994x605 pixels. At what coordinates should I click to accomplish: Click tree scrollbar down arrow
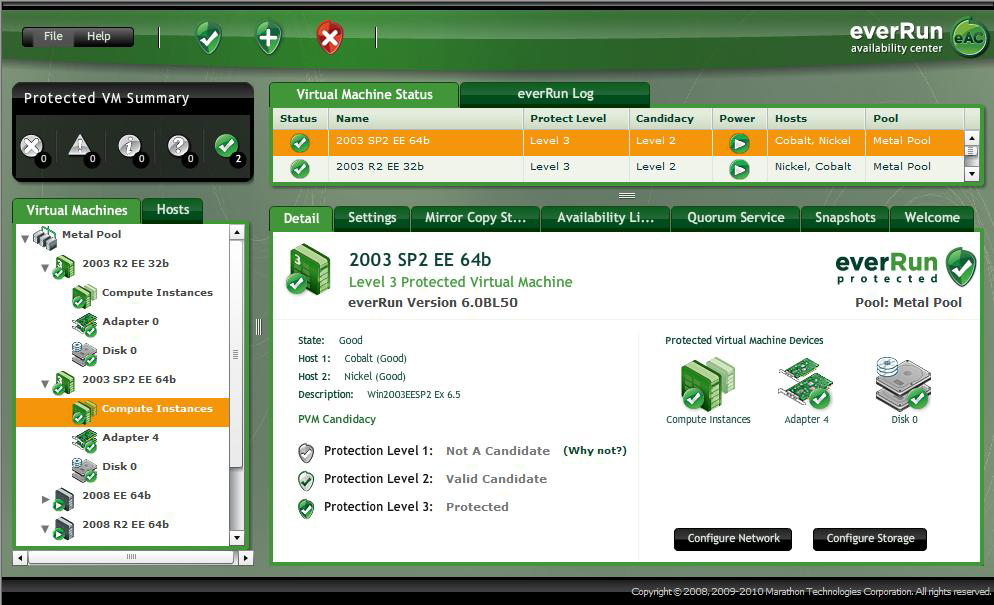pyautogui.click(x=236, y=538)
